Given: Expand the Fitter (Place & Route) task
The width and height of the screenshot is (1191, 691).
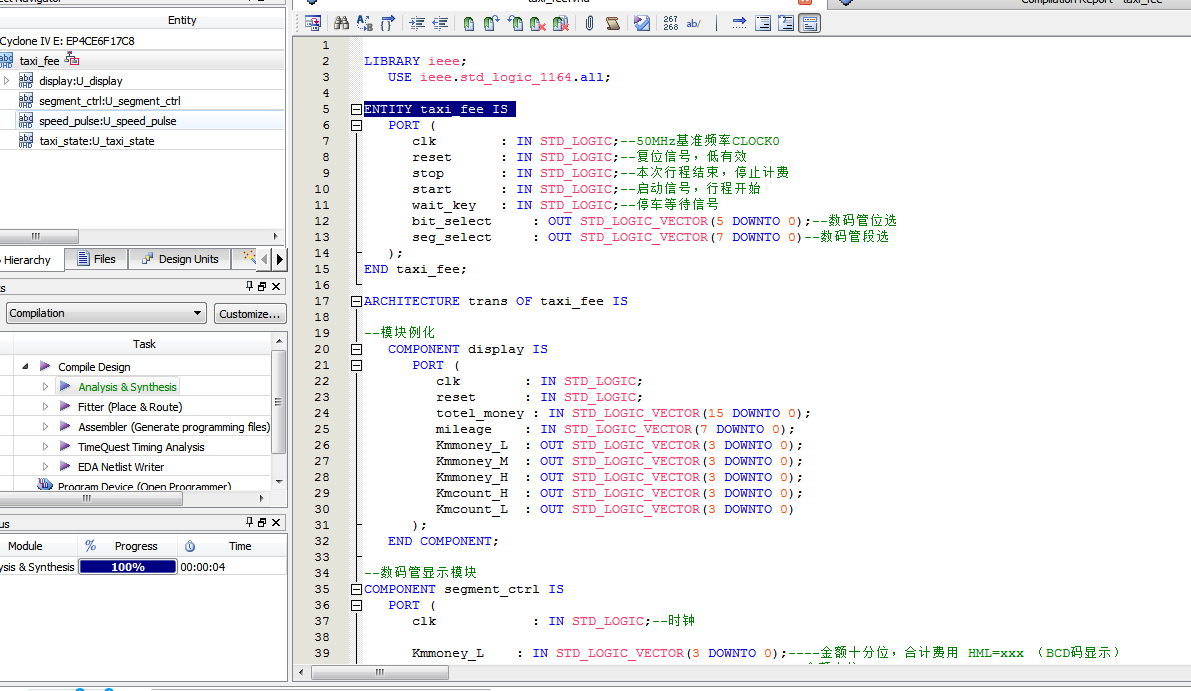Looking at the screenshot, I should click(45, 407).
